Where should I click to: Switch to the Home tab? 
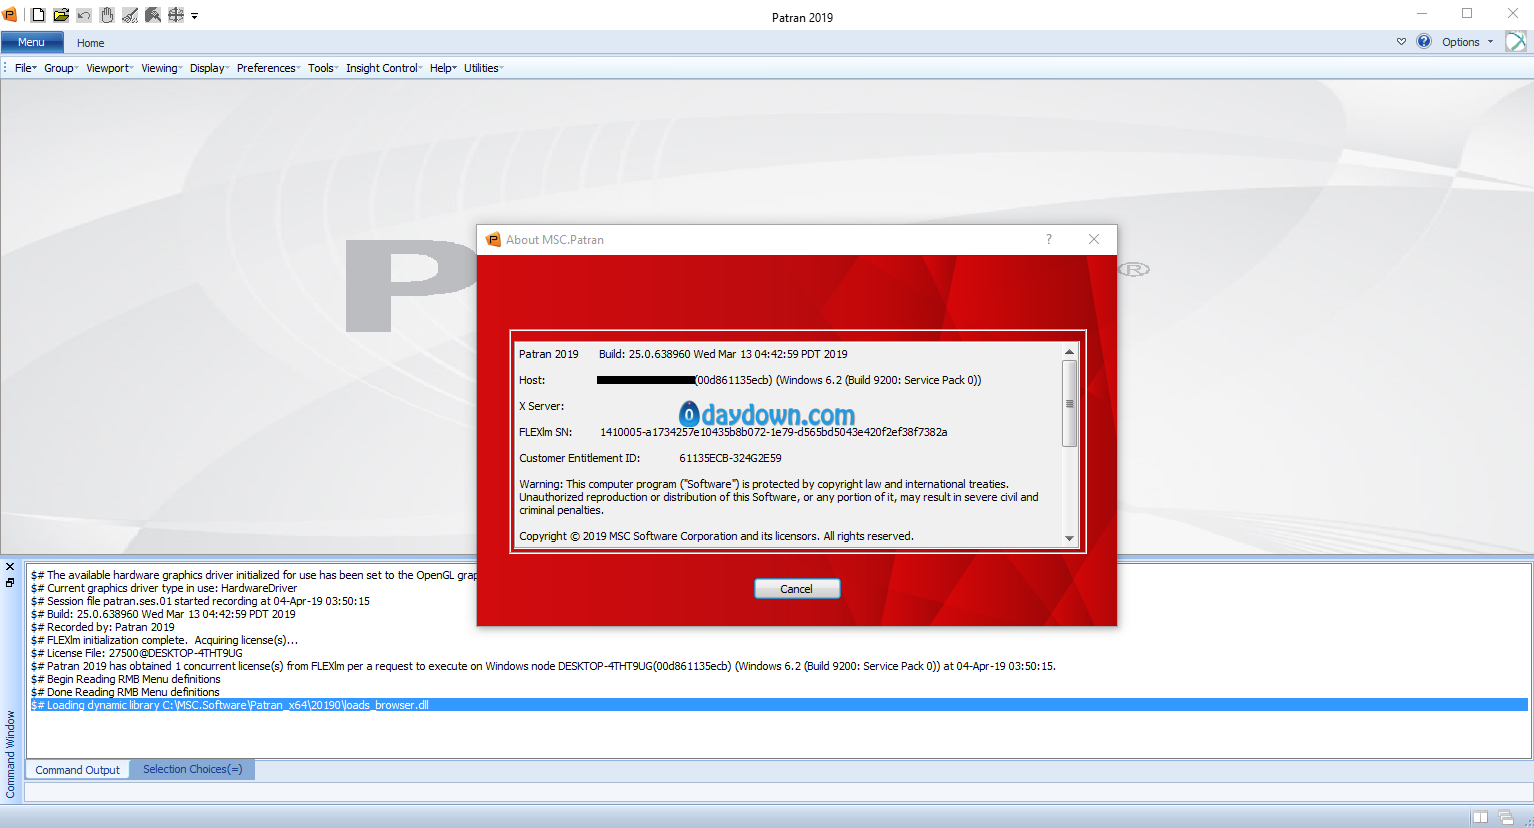[x=90, y=43]
